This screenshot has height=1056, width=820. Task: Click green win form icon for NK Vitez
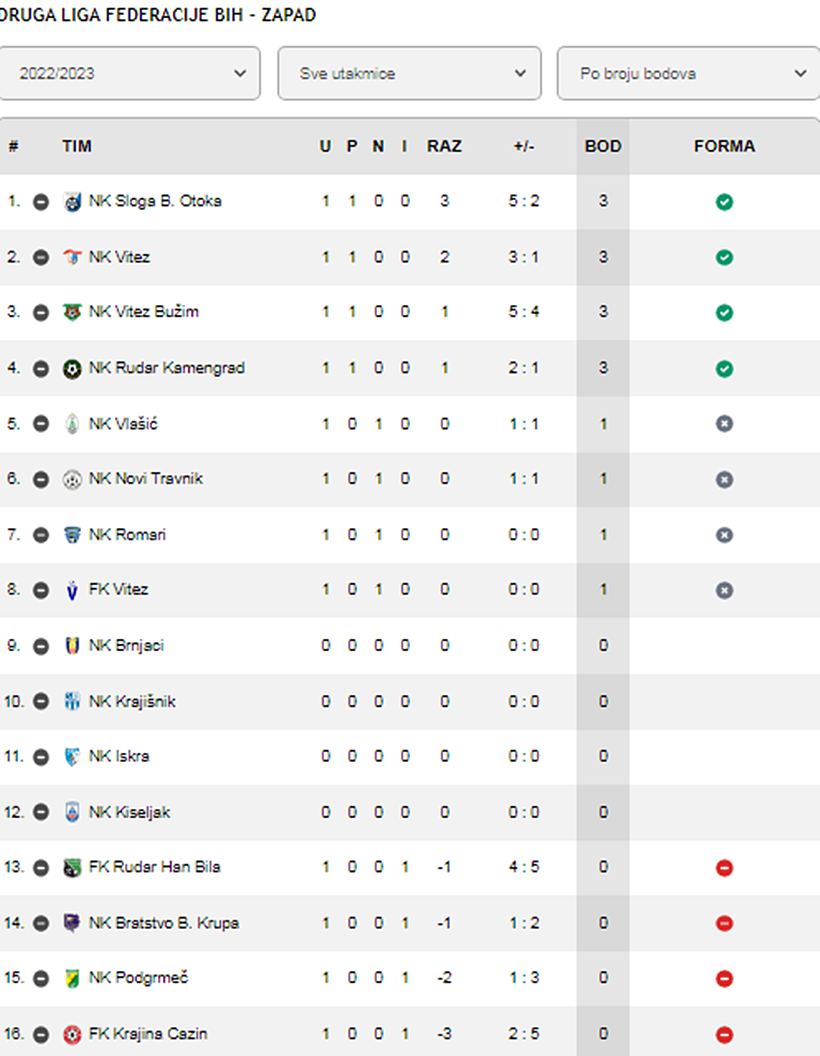pyautogui.click(x=724, y=257)
